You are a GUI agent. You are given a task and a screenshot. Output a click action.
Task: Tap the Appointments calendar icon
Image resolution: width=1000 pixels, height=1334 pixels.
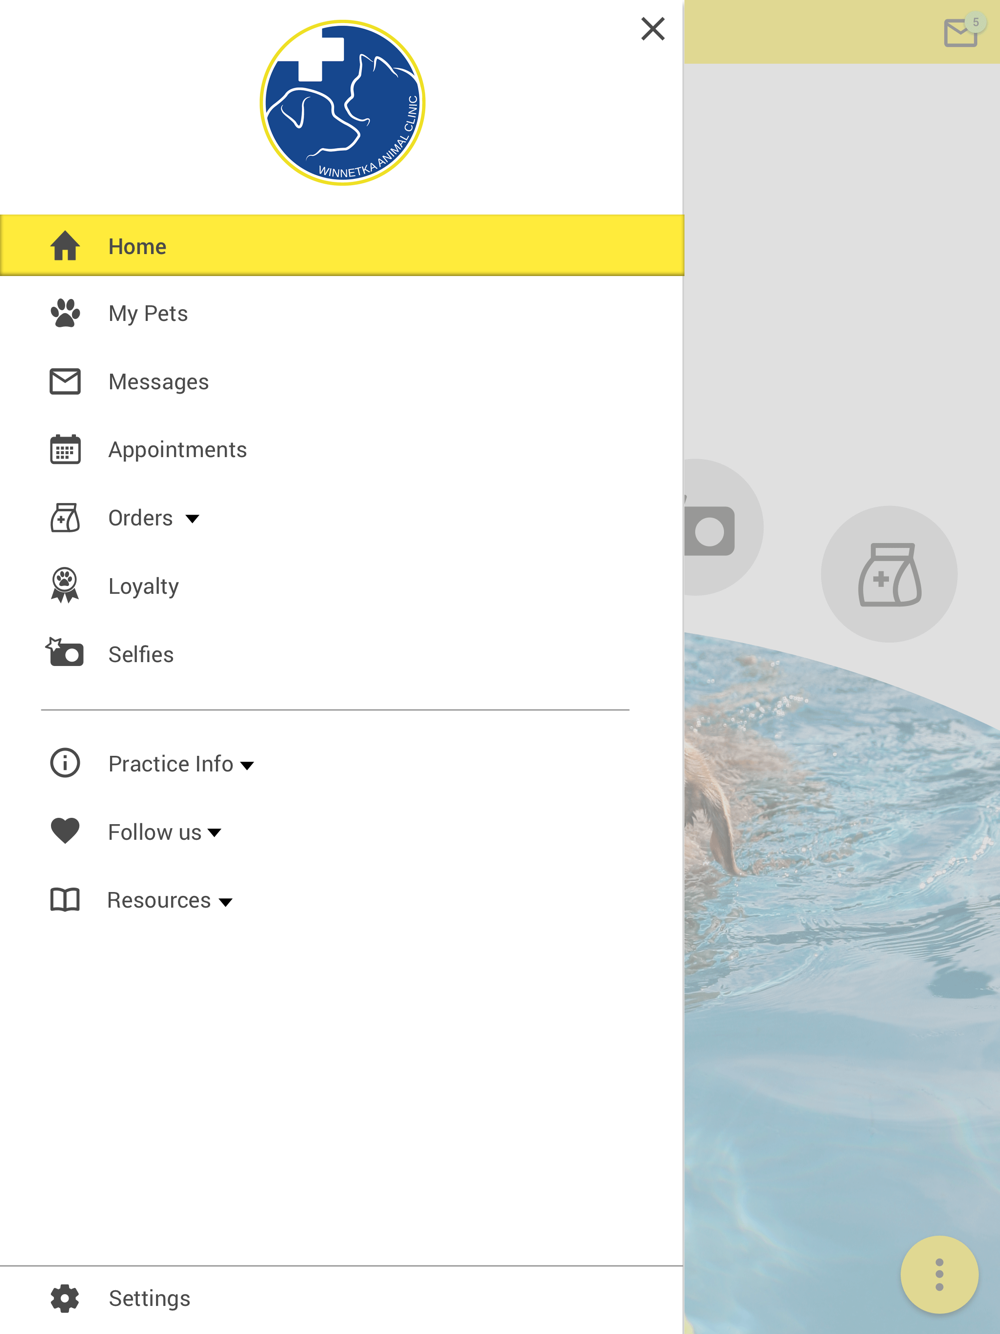coord(65,449)
